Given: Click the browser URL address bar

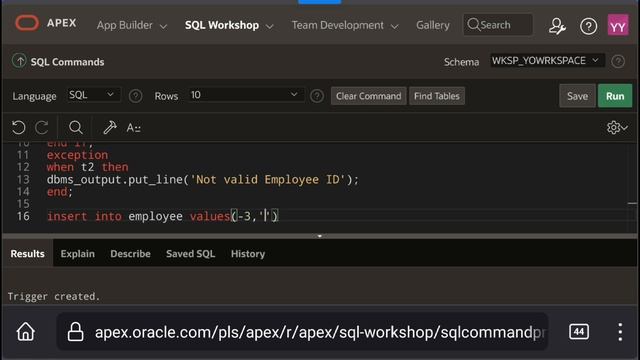Looking at the screenshot, I should click(302, 331).
